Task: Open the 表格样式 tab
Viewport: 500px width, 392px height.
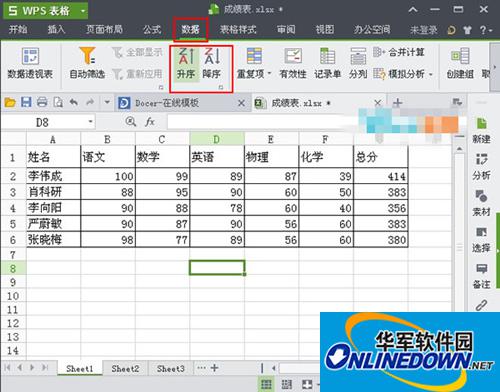Action: tap(238, 30)
